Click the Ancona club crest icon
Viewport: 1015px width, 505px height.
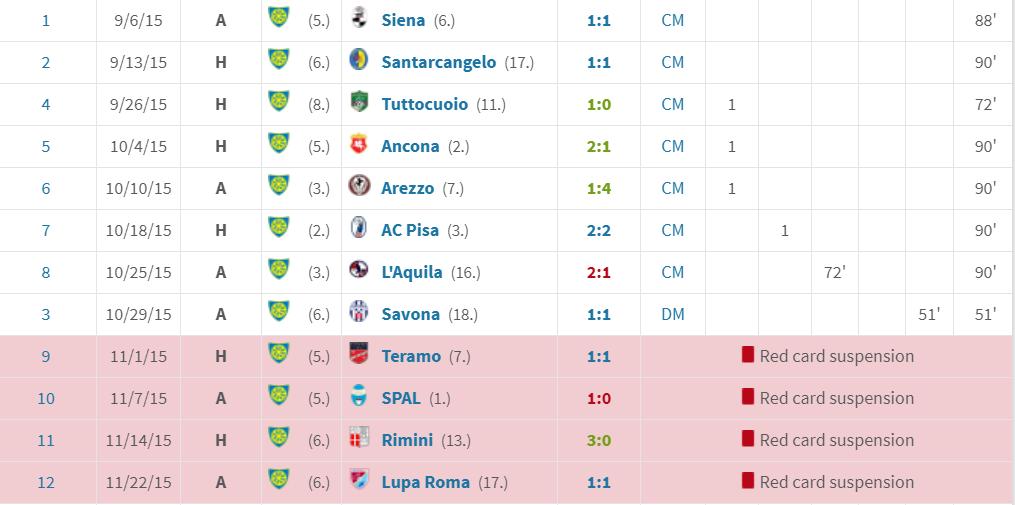[359, 145]
